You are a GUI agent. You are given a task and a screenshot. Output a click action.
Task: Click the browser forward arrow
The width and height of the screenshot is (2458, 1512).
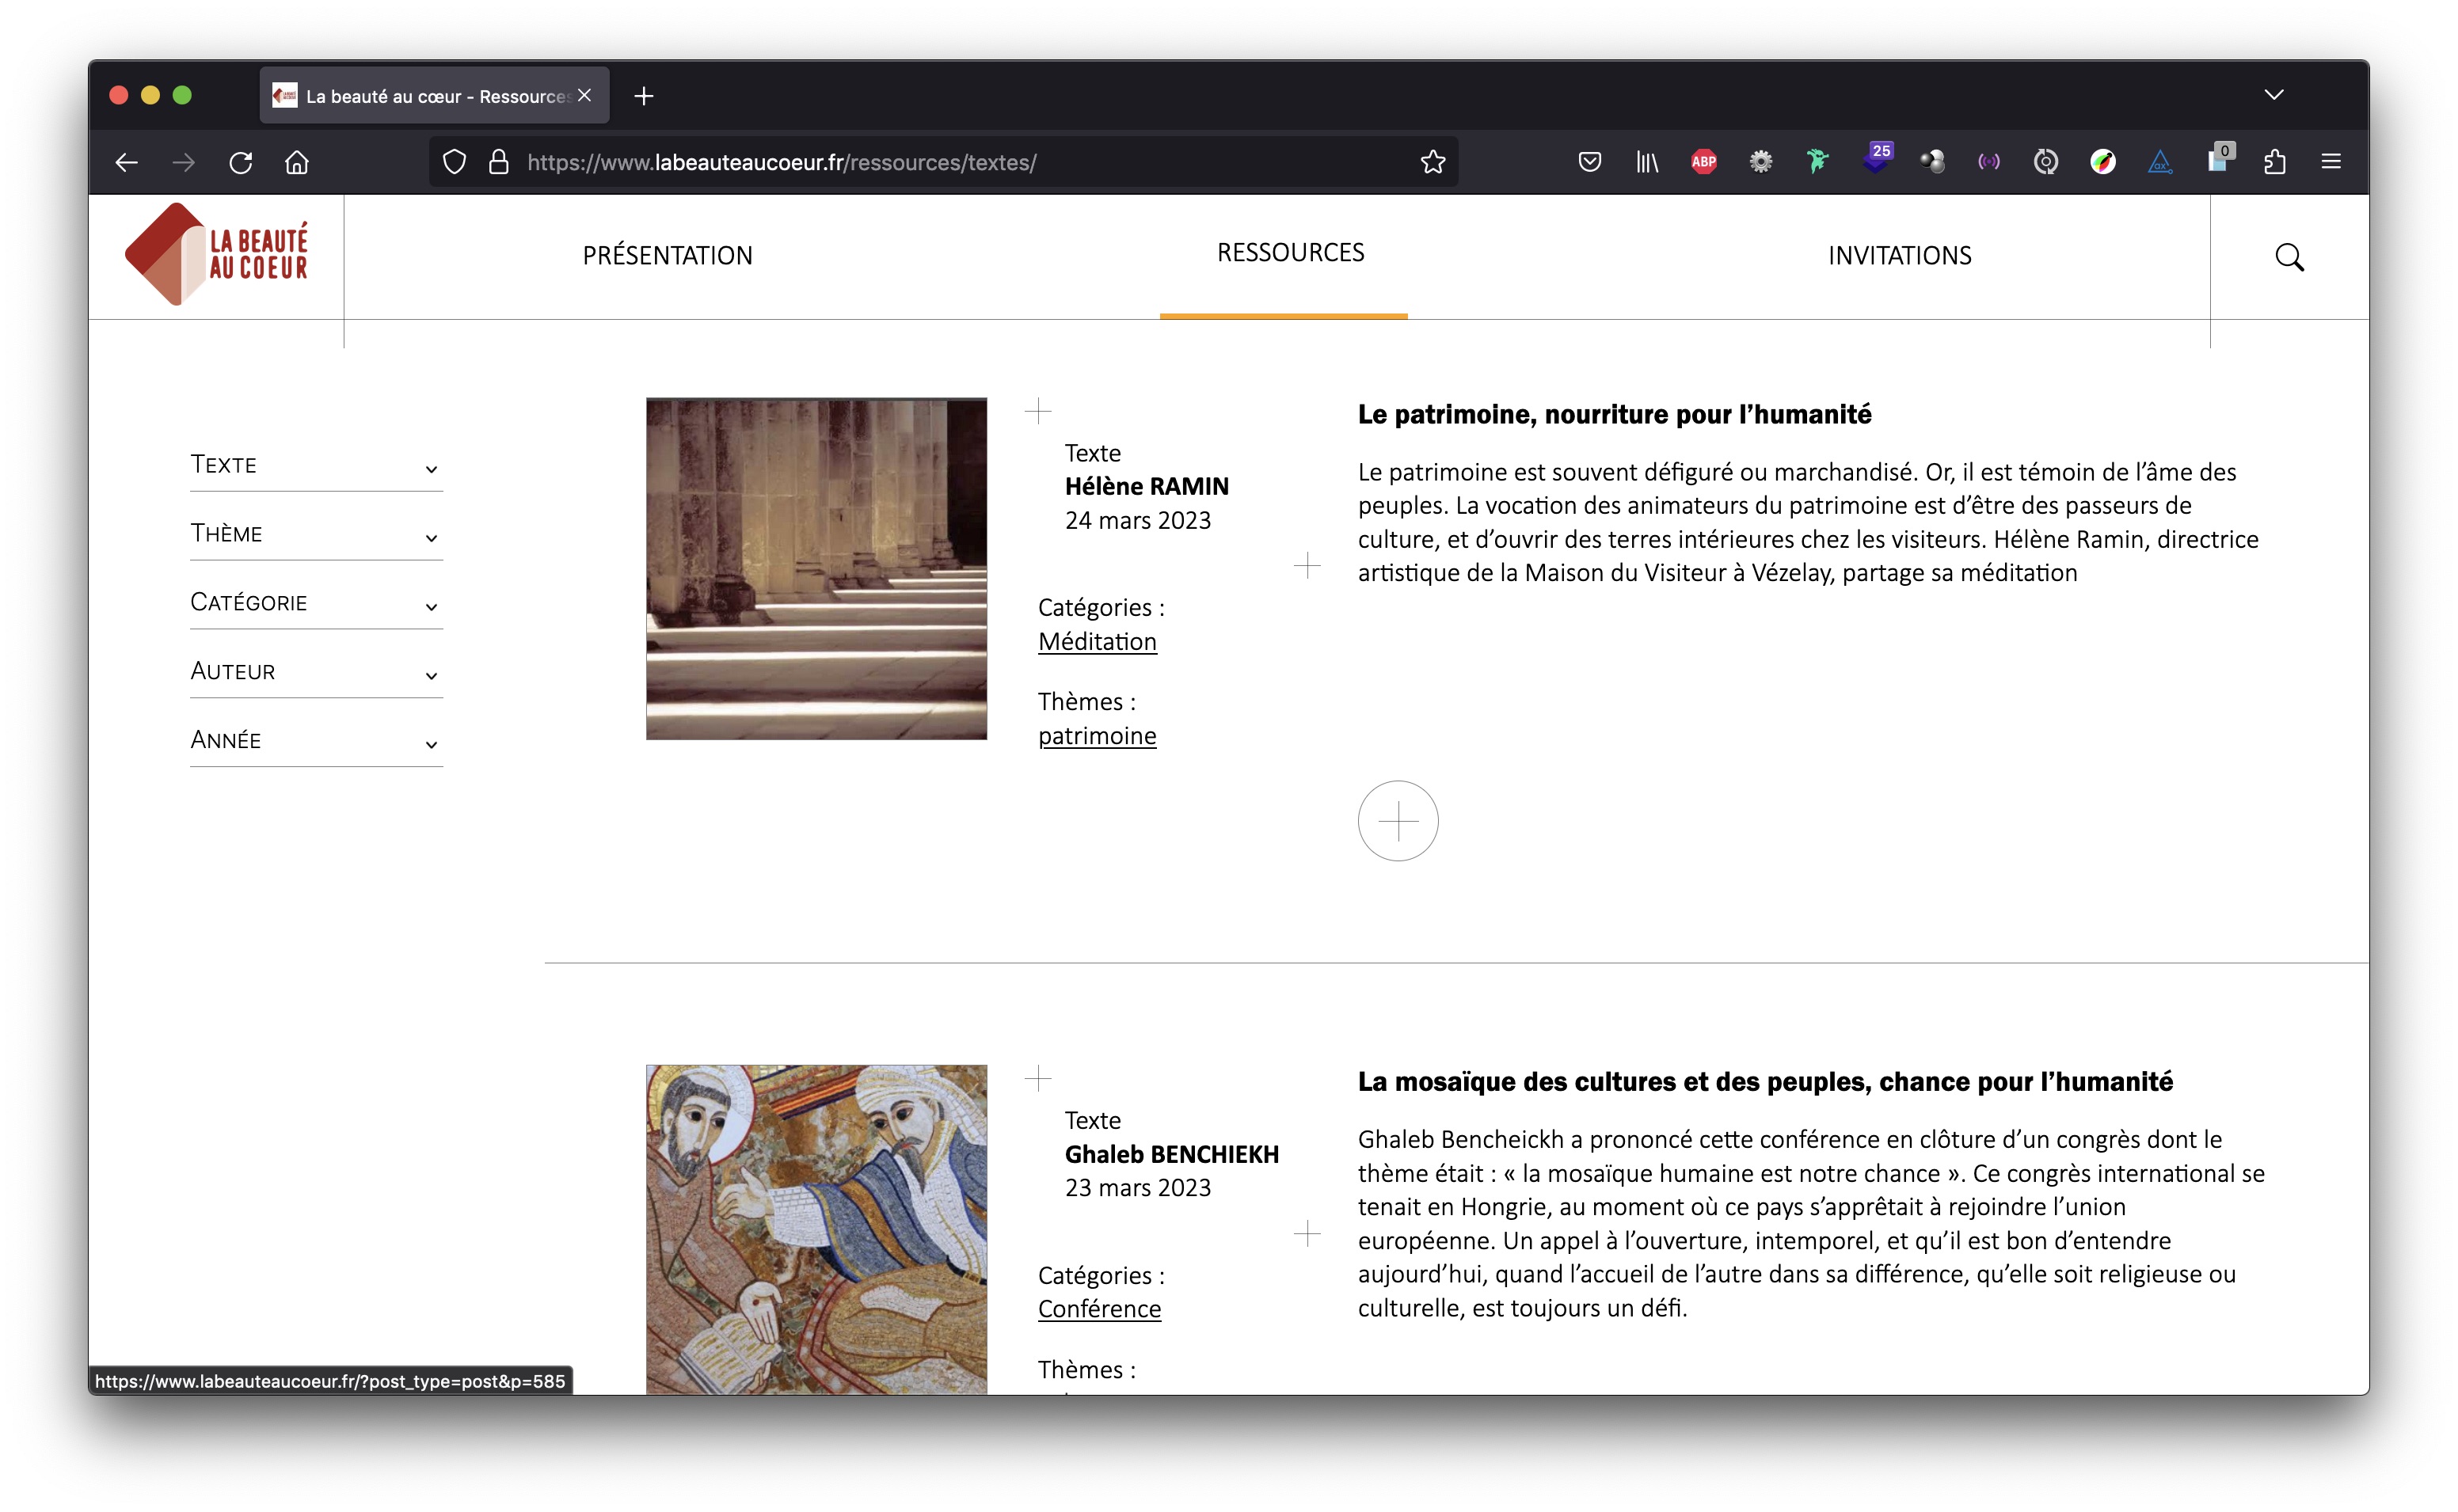point(183,162)
